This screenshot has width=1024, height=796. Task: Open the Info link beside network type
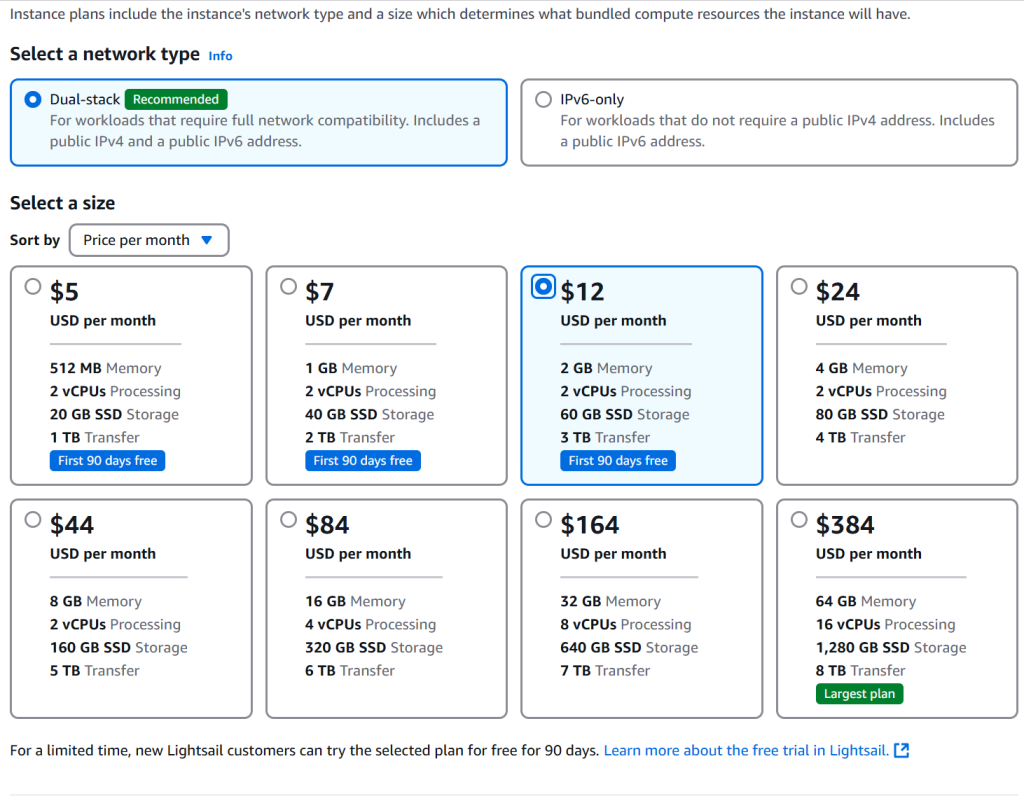point(220,56)
